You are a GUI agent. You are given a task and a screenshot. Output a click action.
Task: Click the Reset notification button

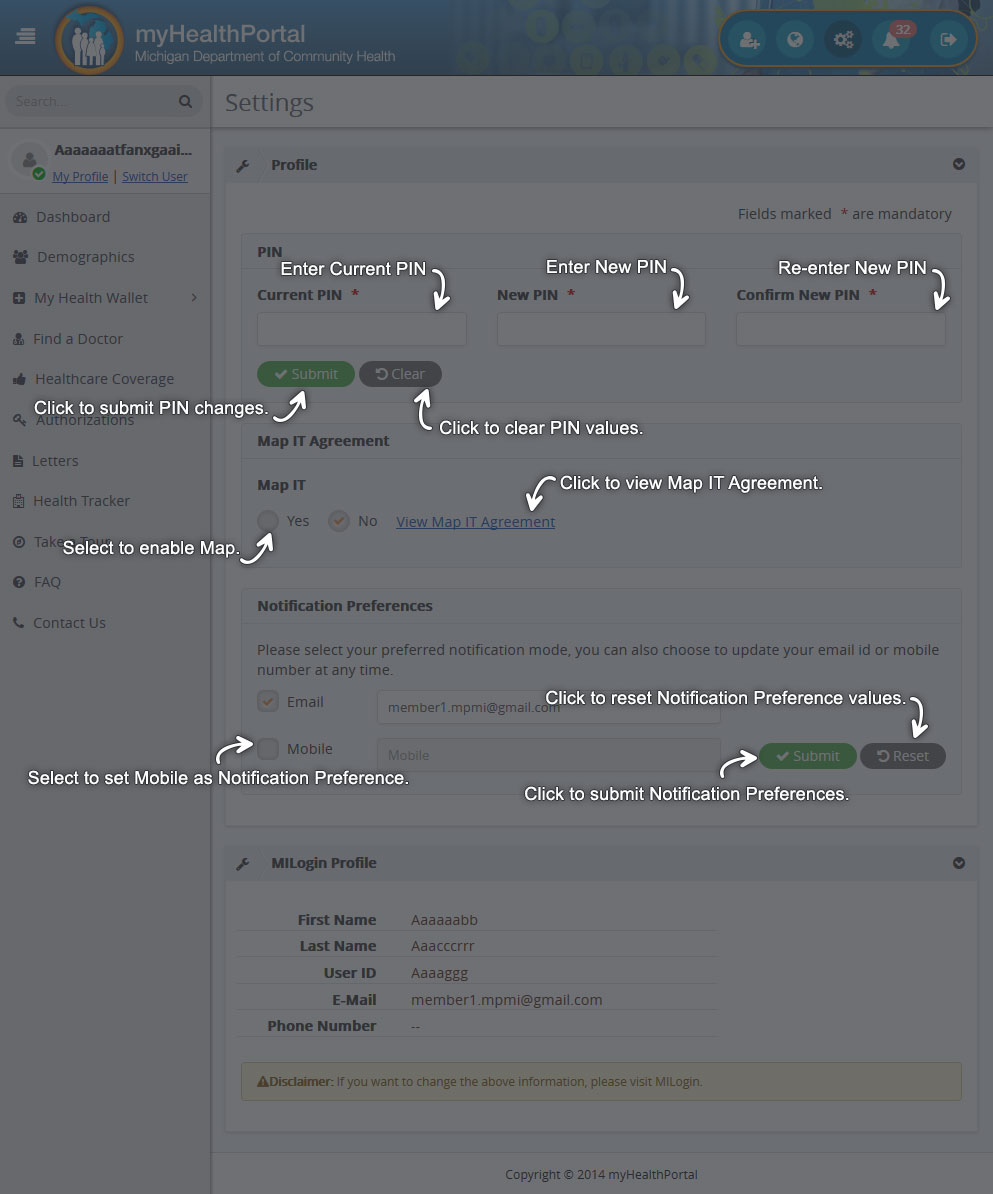pyautogui.click(x=903, y=756)
